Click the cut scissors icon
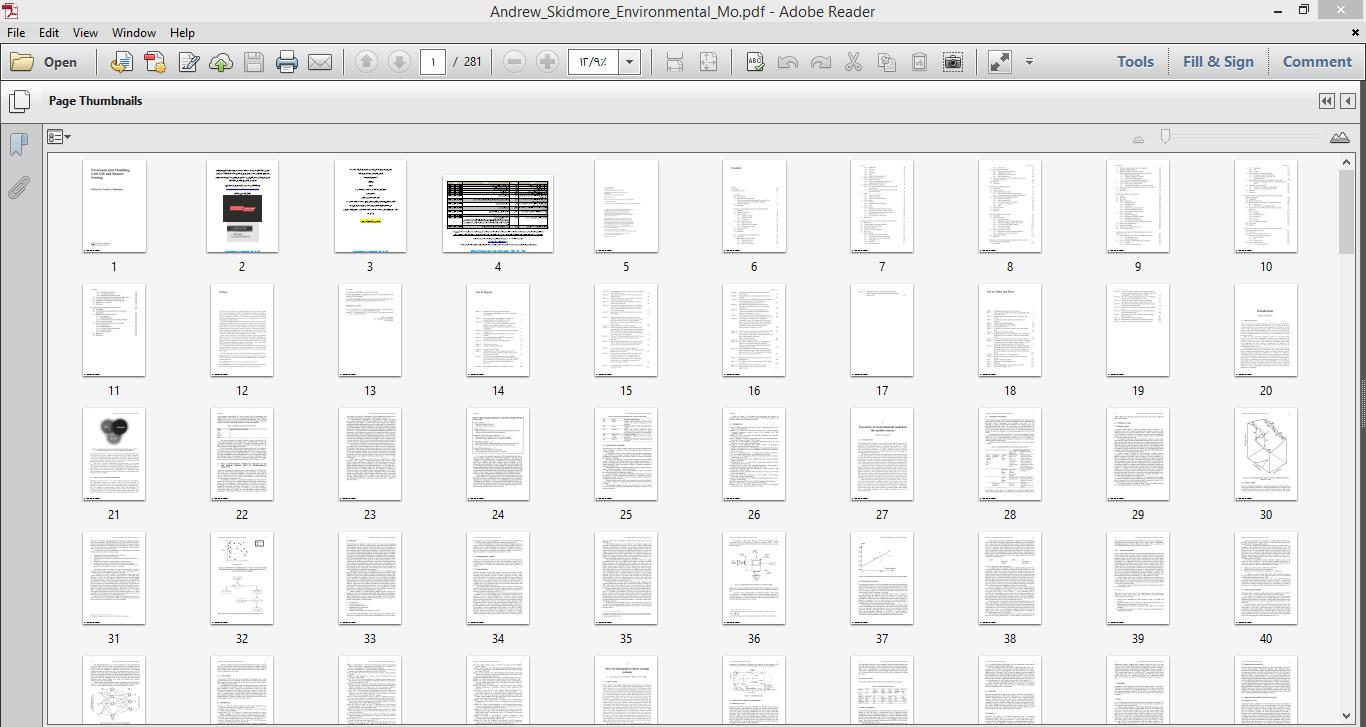The image size is (1366, 727). click(853, 62)
